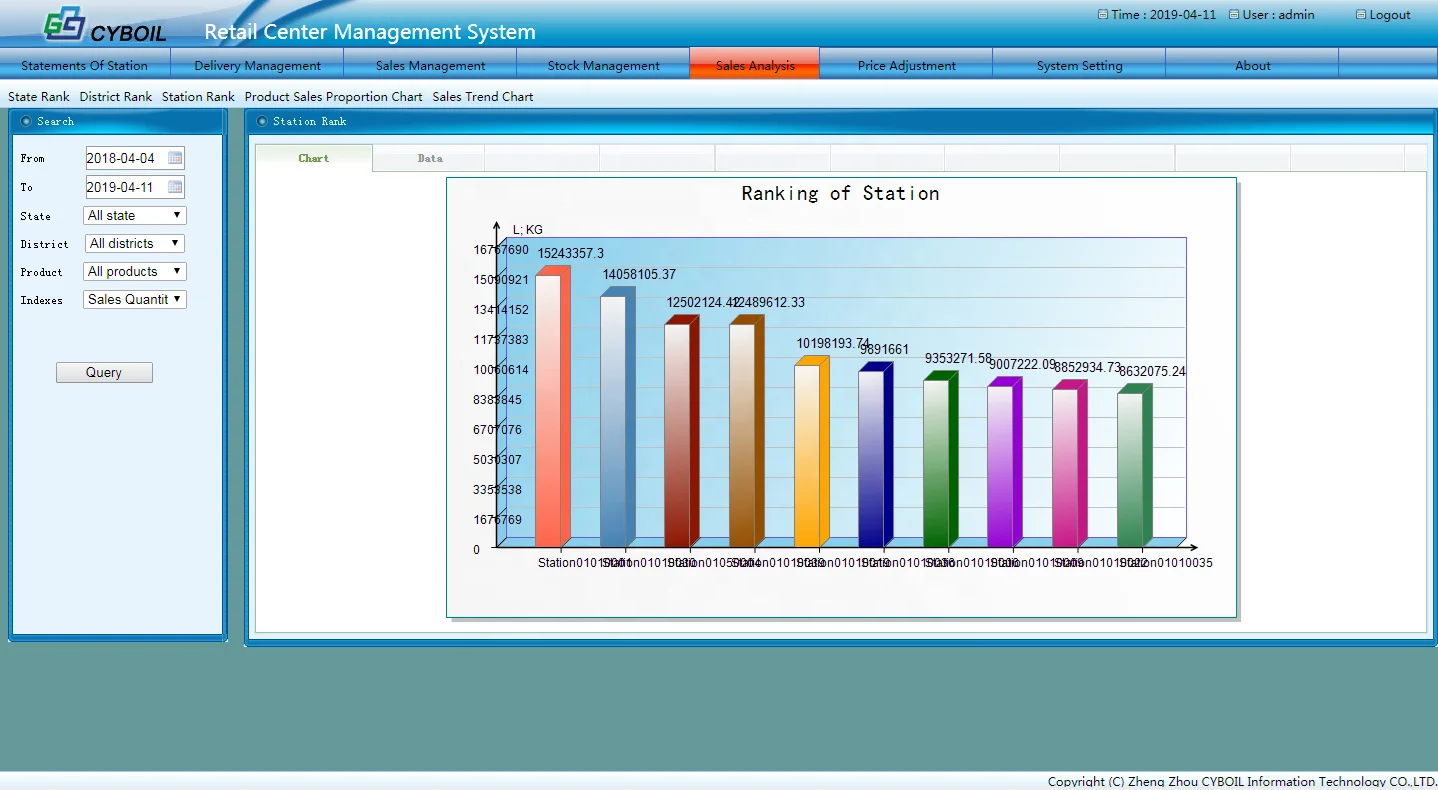Expand the District dropdown
Screen dimensions: 1438x790
pyautogui.click(x=135, y=244)
